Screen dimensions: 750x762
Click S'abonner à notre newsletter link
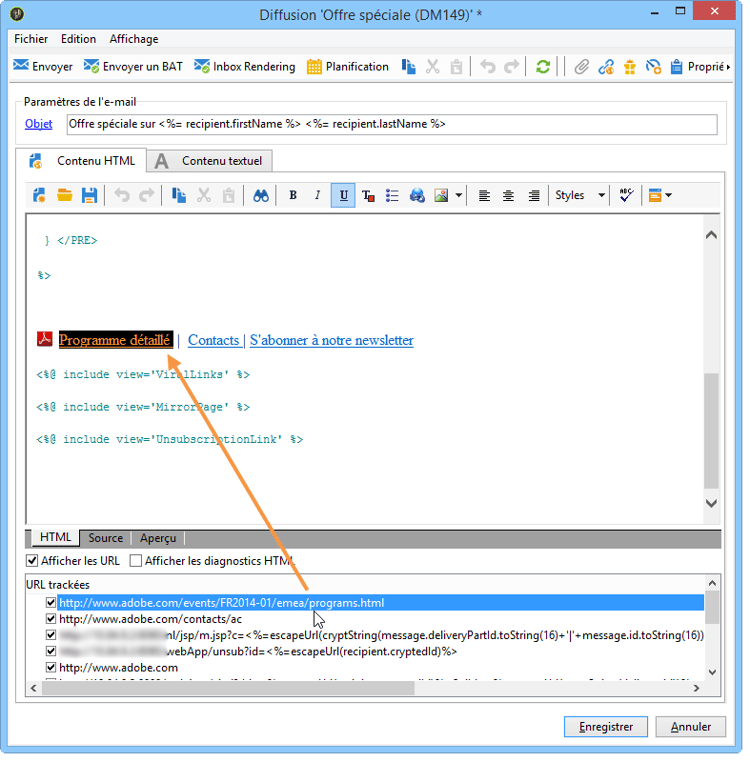(x=331, y=340)
